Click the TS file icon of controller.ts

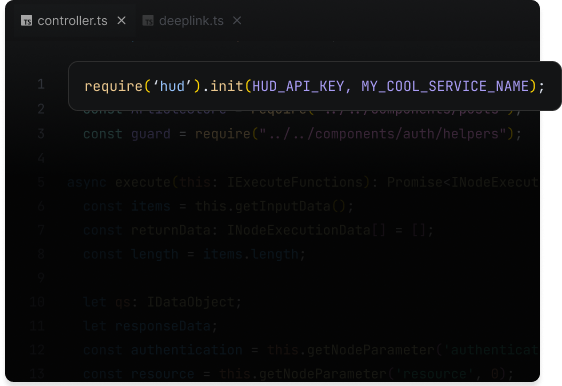(x=27, y=21)
